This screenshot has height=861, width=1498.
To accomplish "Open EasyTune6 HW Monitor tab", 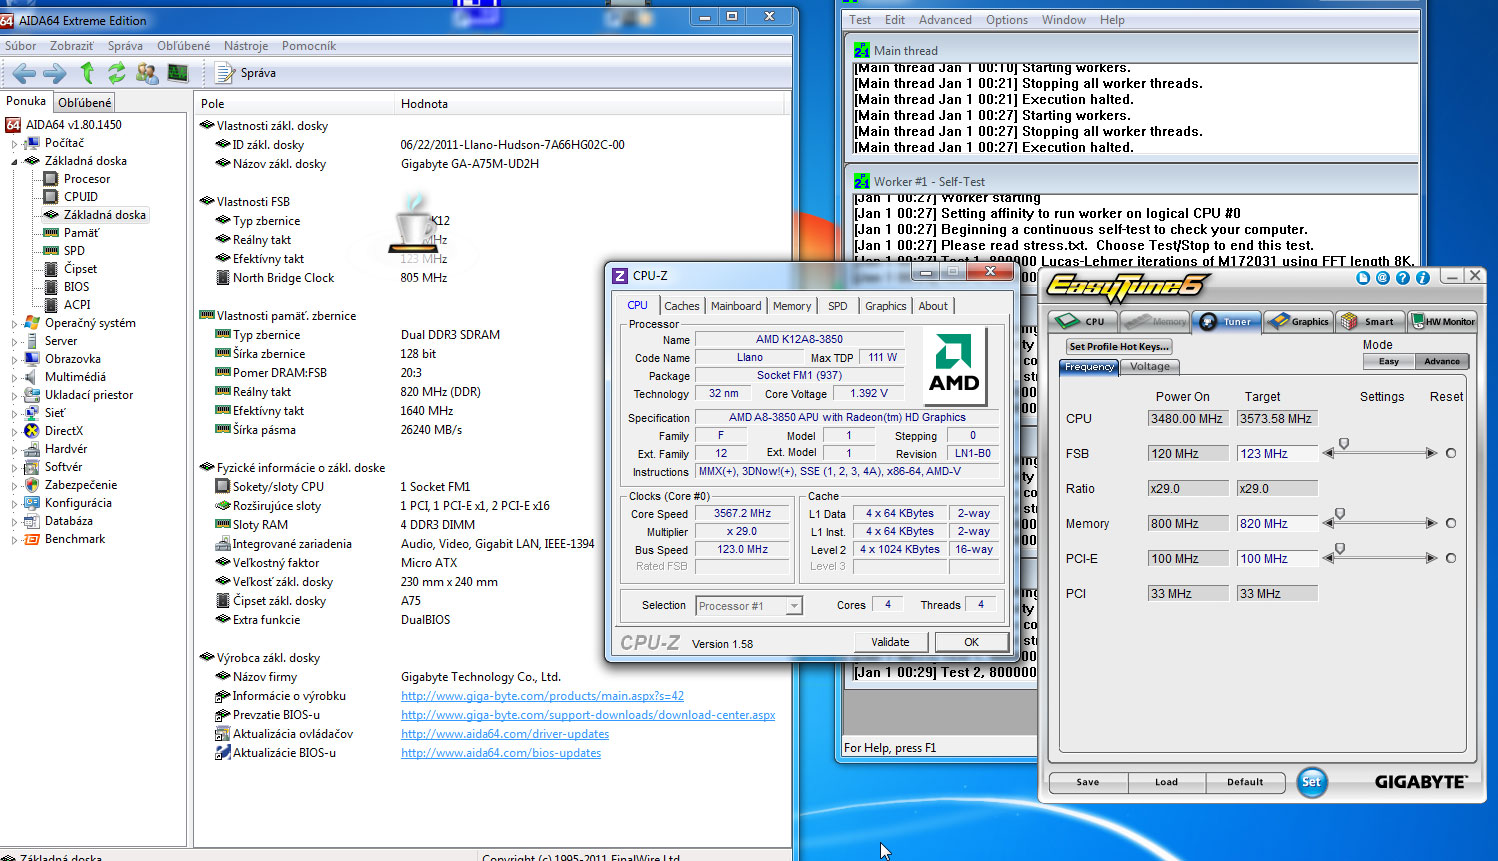I will point(1442,321).
